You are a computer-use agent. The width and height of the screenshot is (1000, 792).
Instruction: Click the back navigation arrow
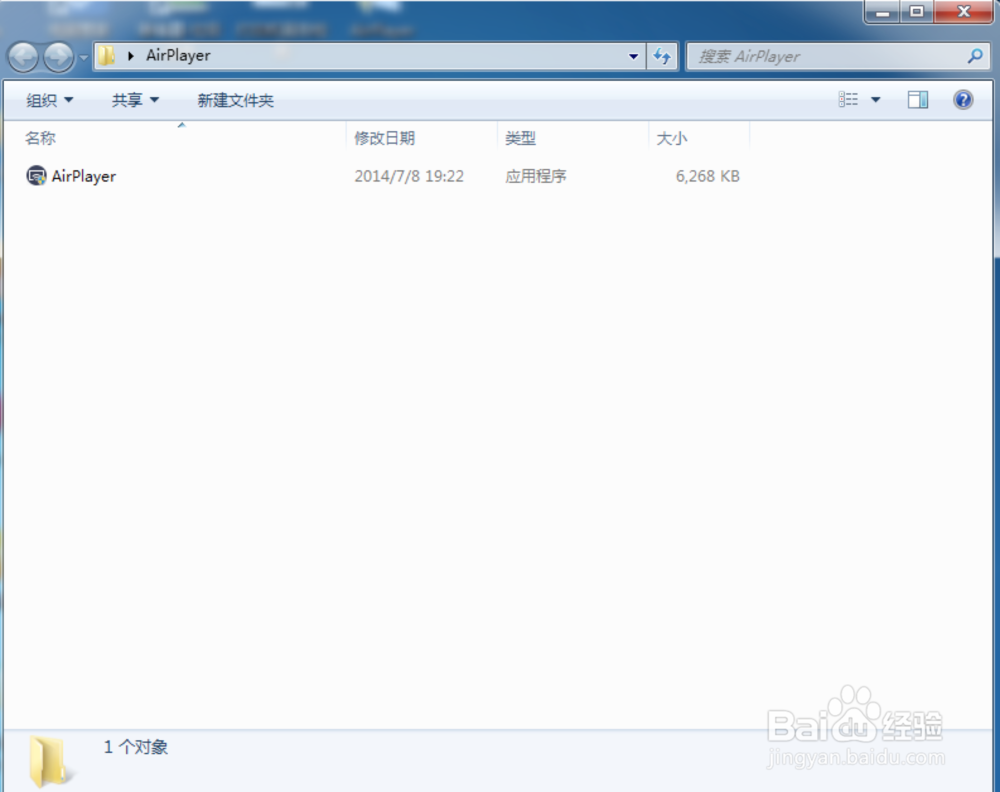click(x=23, y=57)
